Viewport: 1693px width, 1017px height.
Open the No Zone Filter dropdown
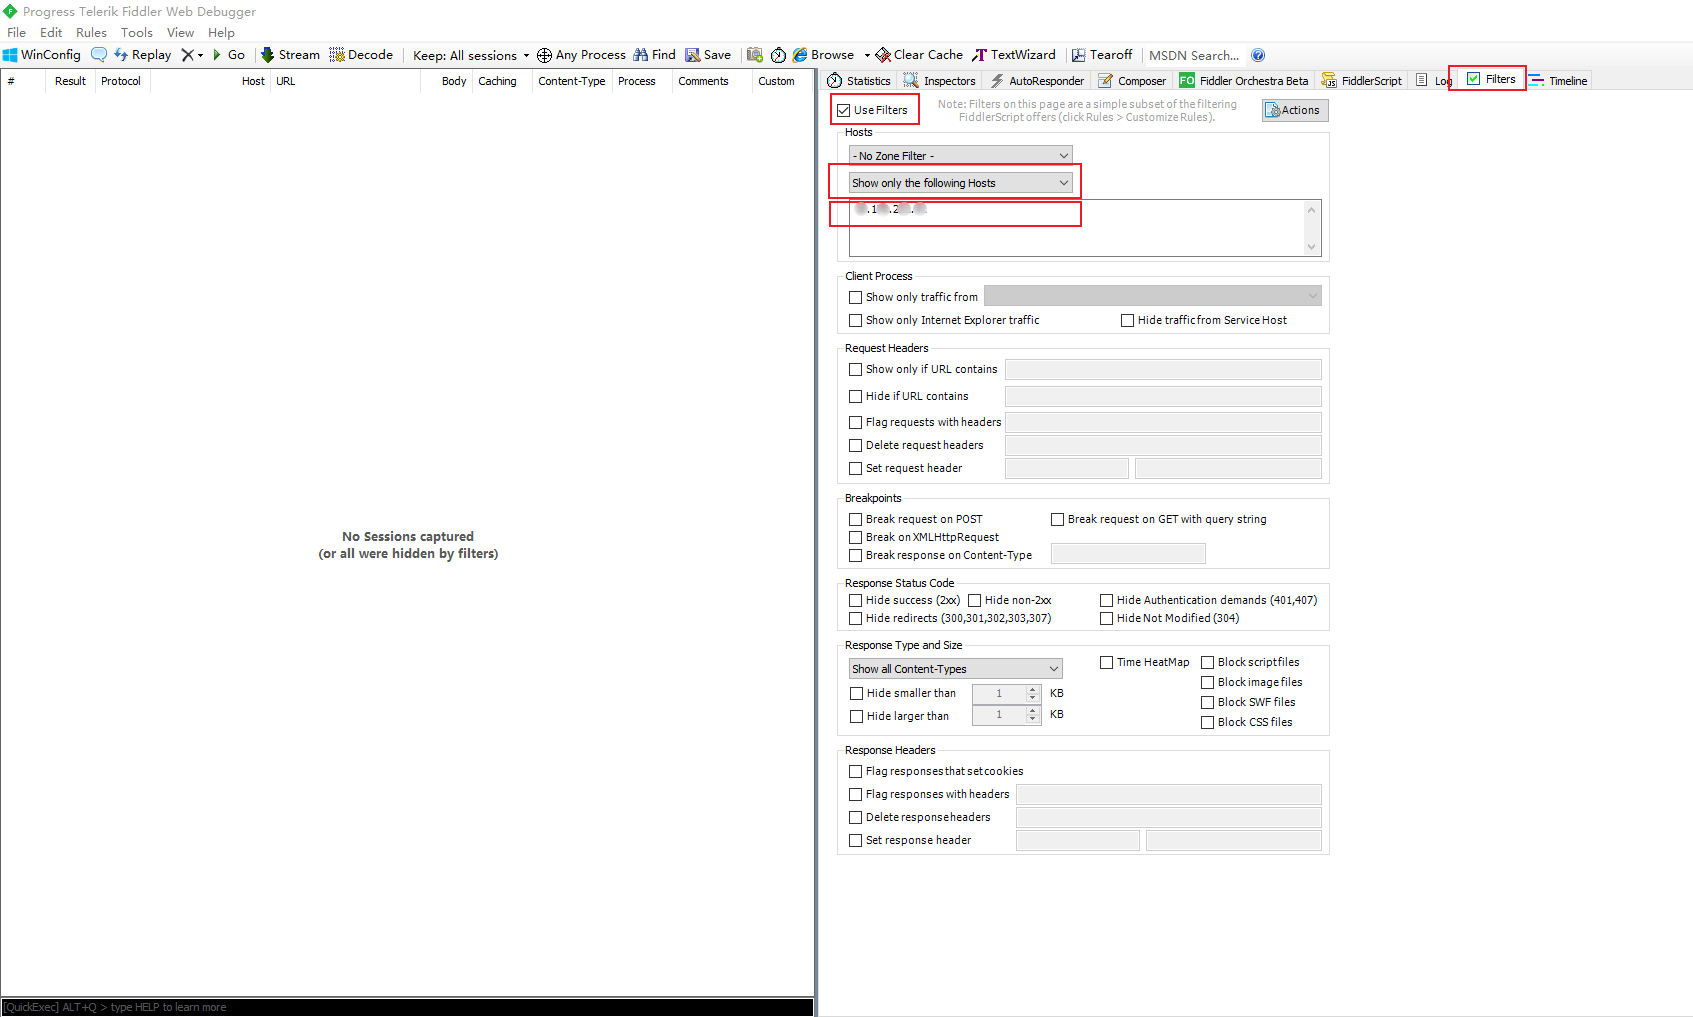point(960,156)
